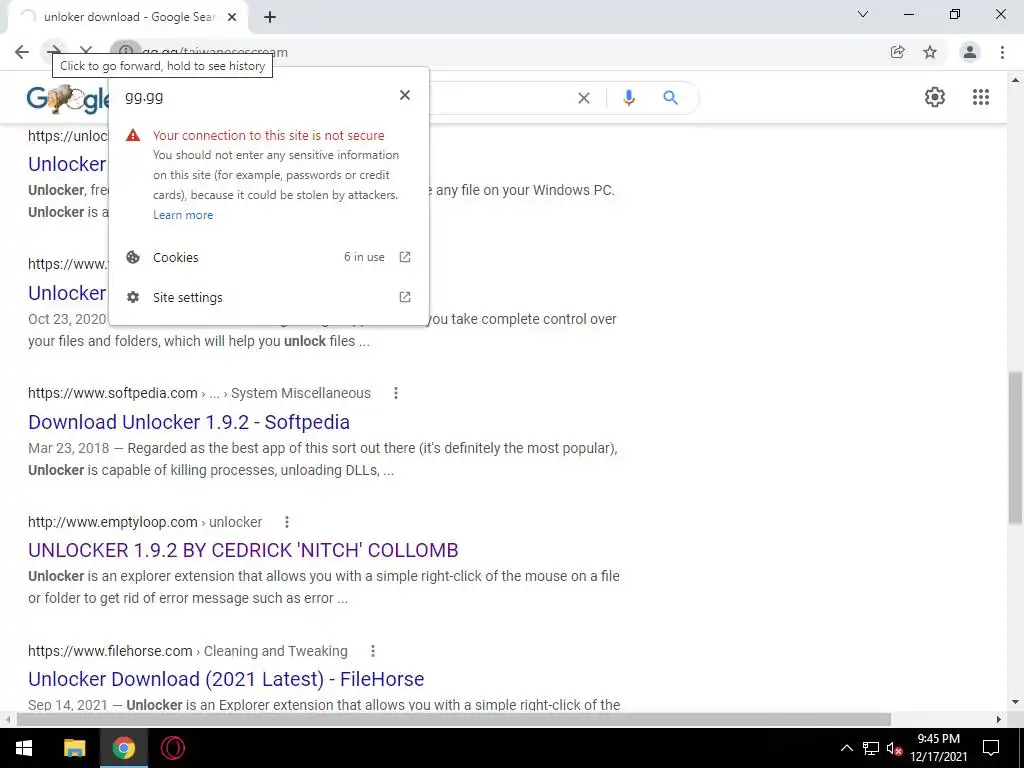Close the site info popup
Image resolution: width=1024 pixels, height=768 pixels.
[405, 95]
